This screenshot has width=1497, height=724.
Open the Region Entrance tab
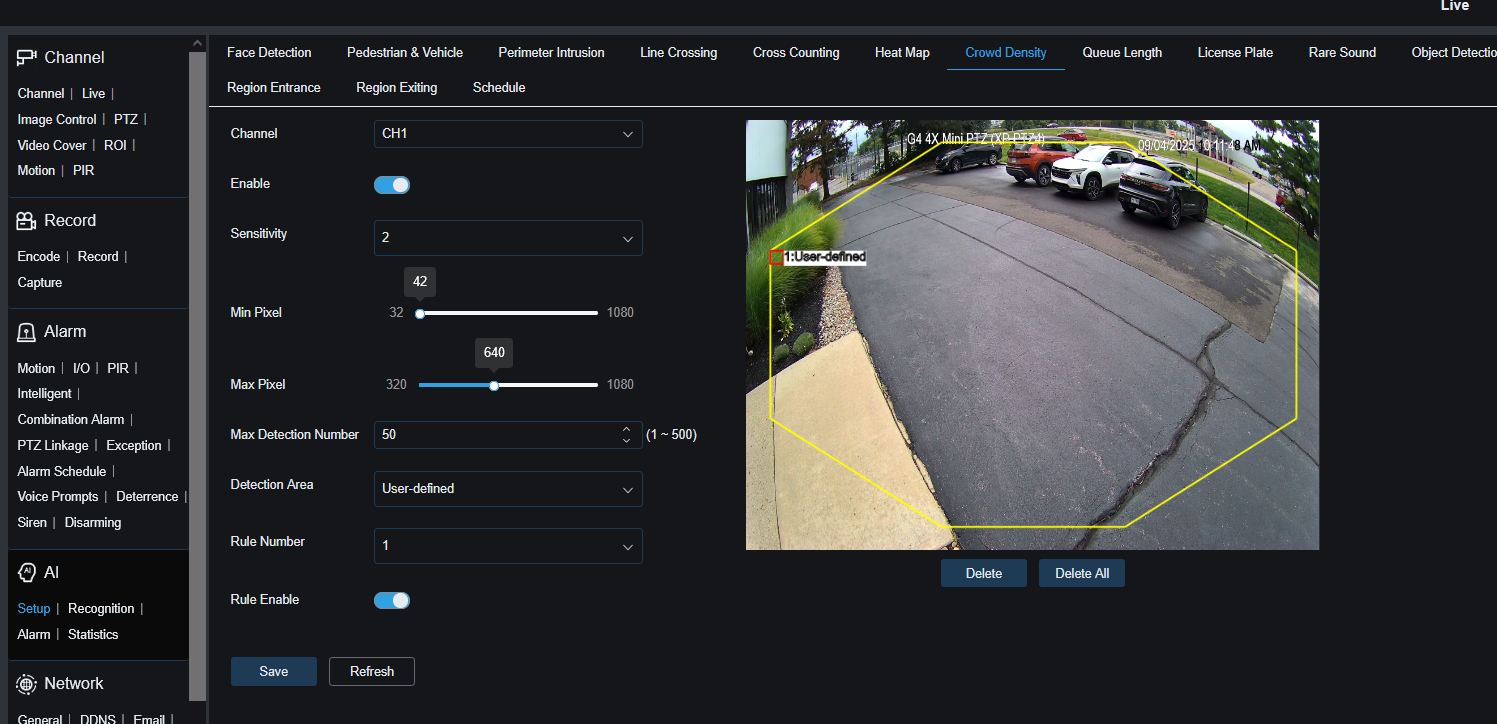point(274,88)
